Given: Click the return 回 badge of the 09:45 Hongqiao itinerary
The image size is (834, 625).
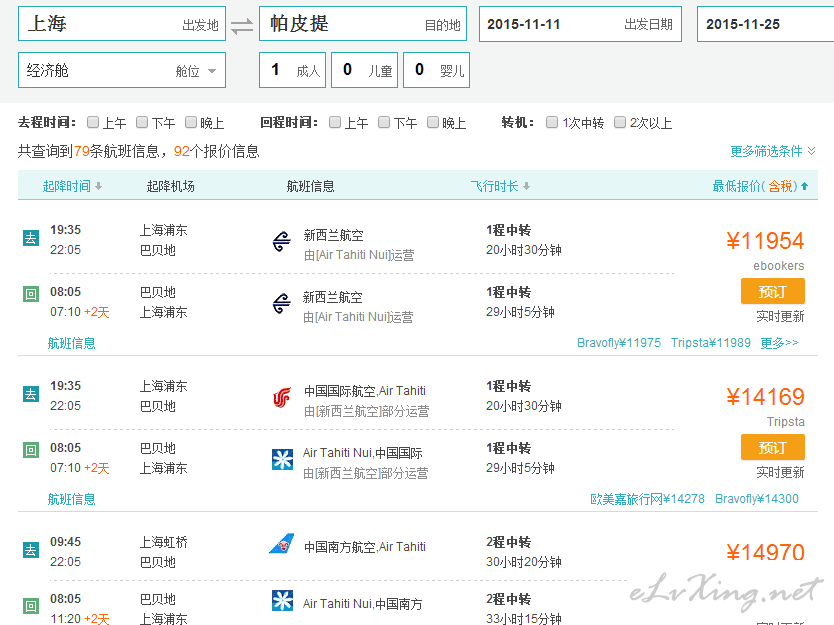Looking at the screenshot, I should (x=31, y=605).
